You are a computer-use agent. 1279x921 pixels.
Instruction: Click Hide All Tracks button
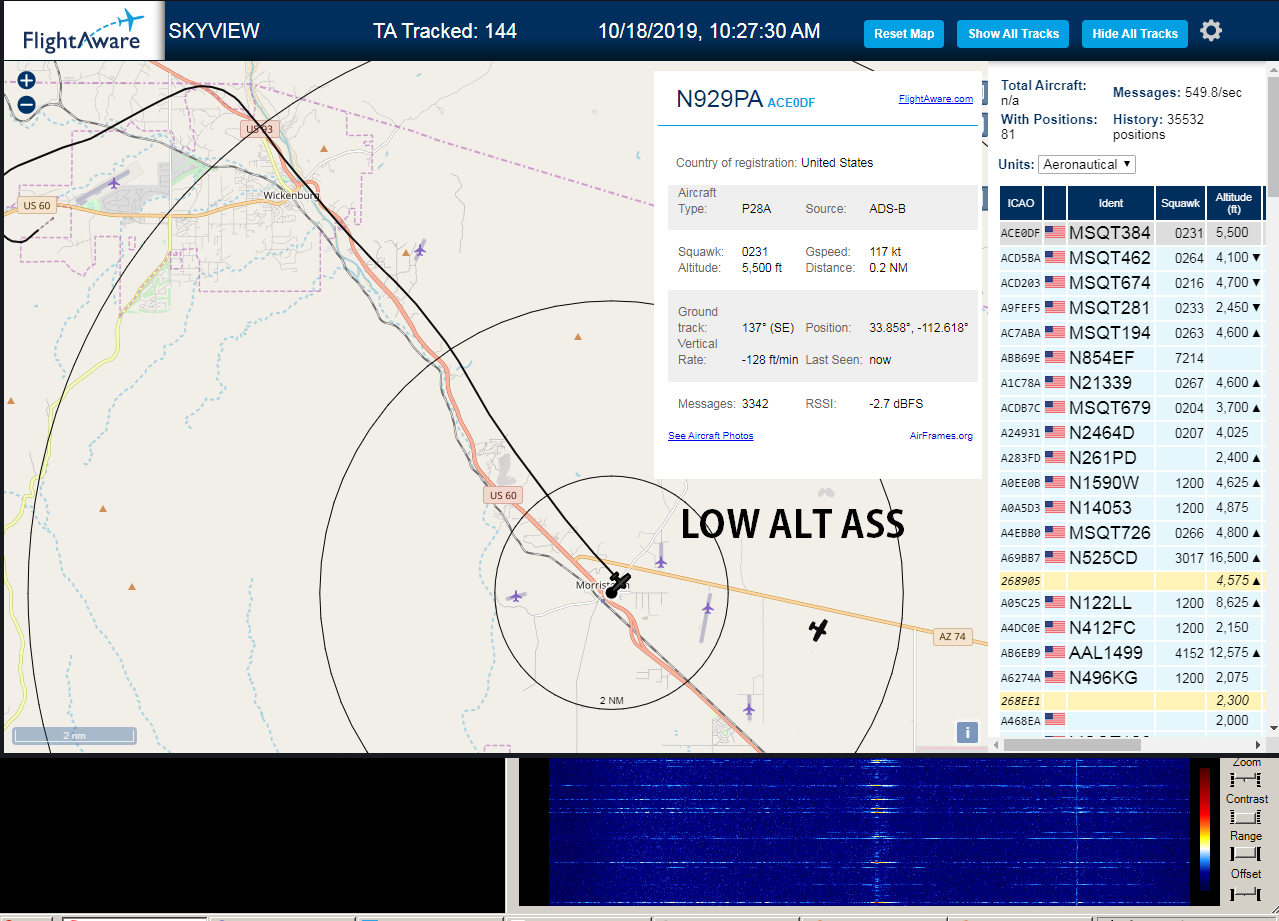point(1135,34)
